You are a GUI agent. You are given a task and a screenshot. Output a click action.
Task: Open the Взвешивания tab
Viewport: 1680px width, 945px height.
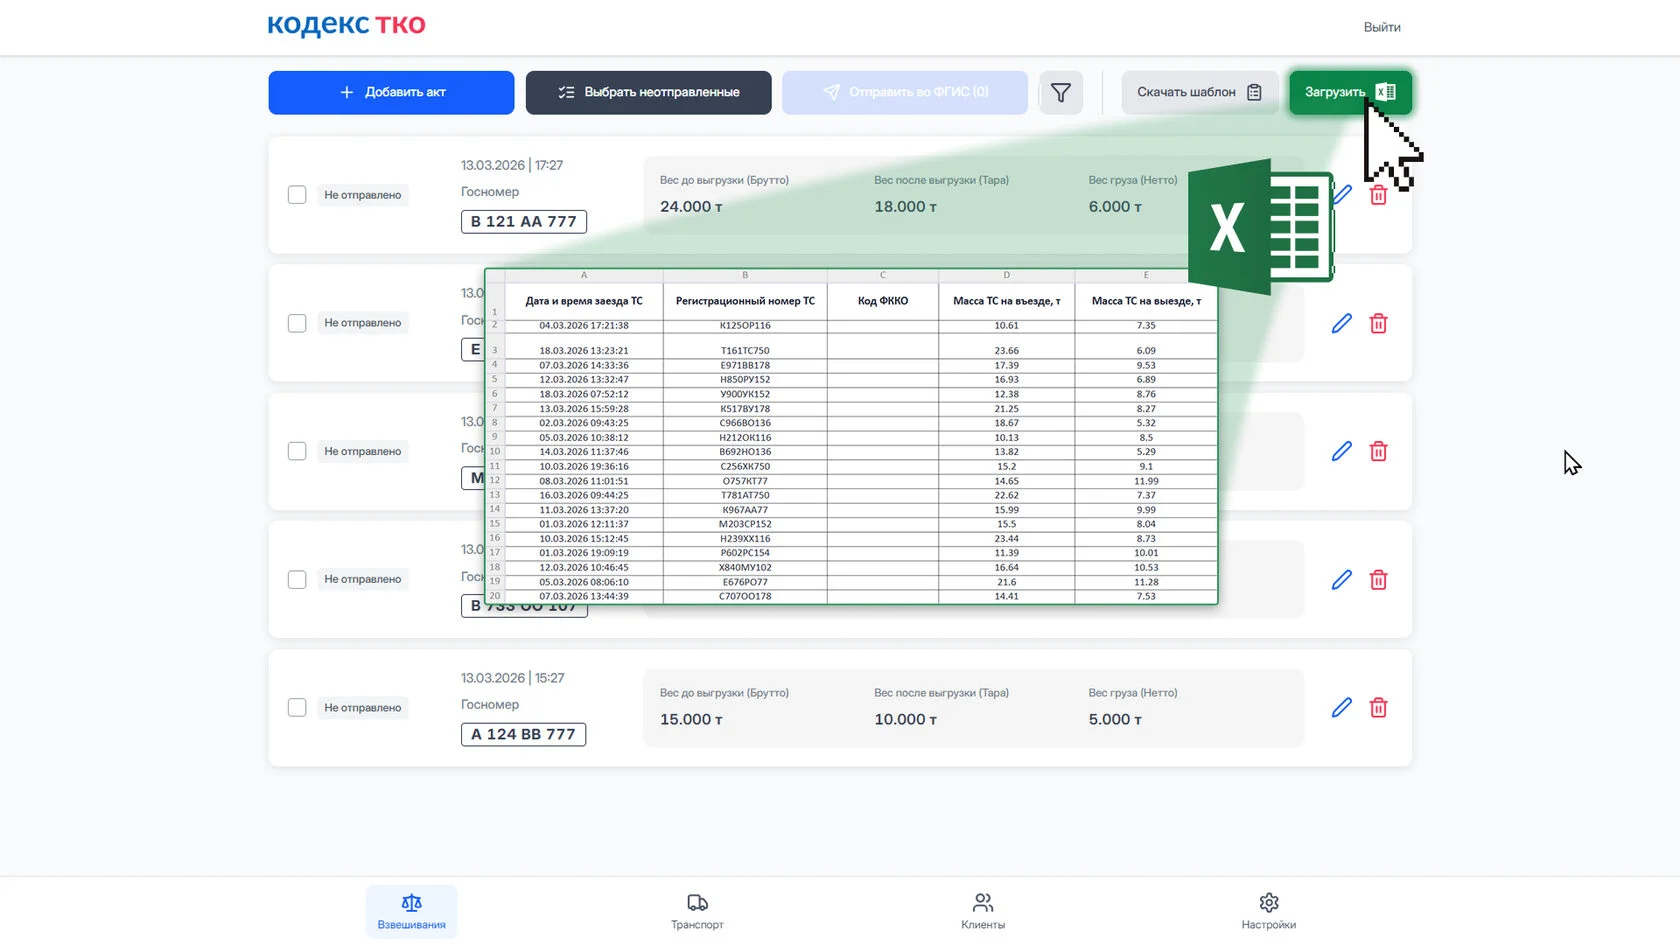click(411, 911)
